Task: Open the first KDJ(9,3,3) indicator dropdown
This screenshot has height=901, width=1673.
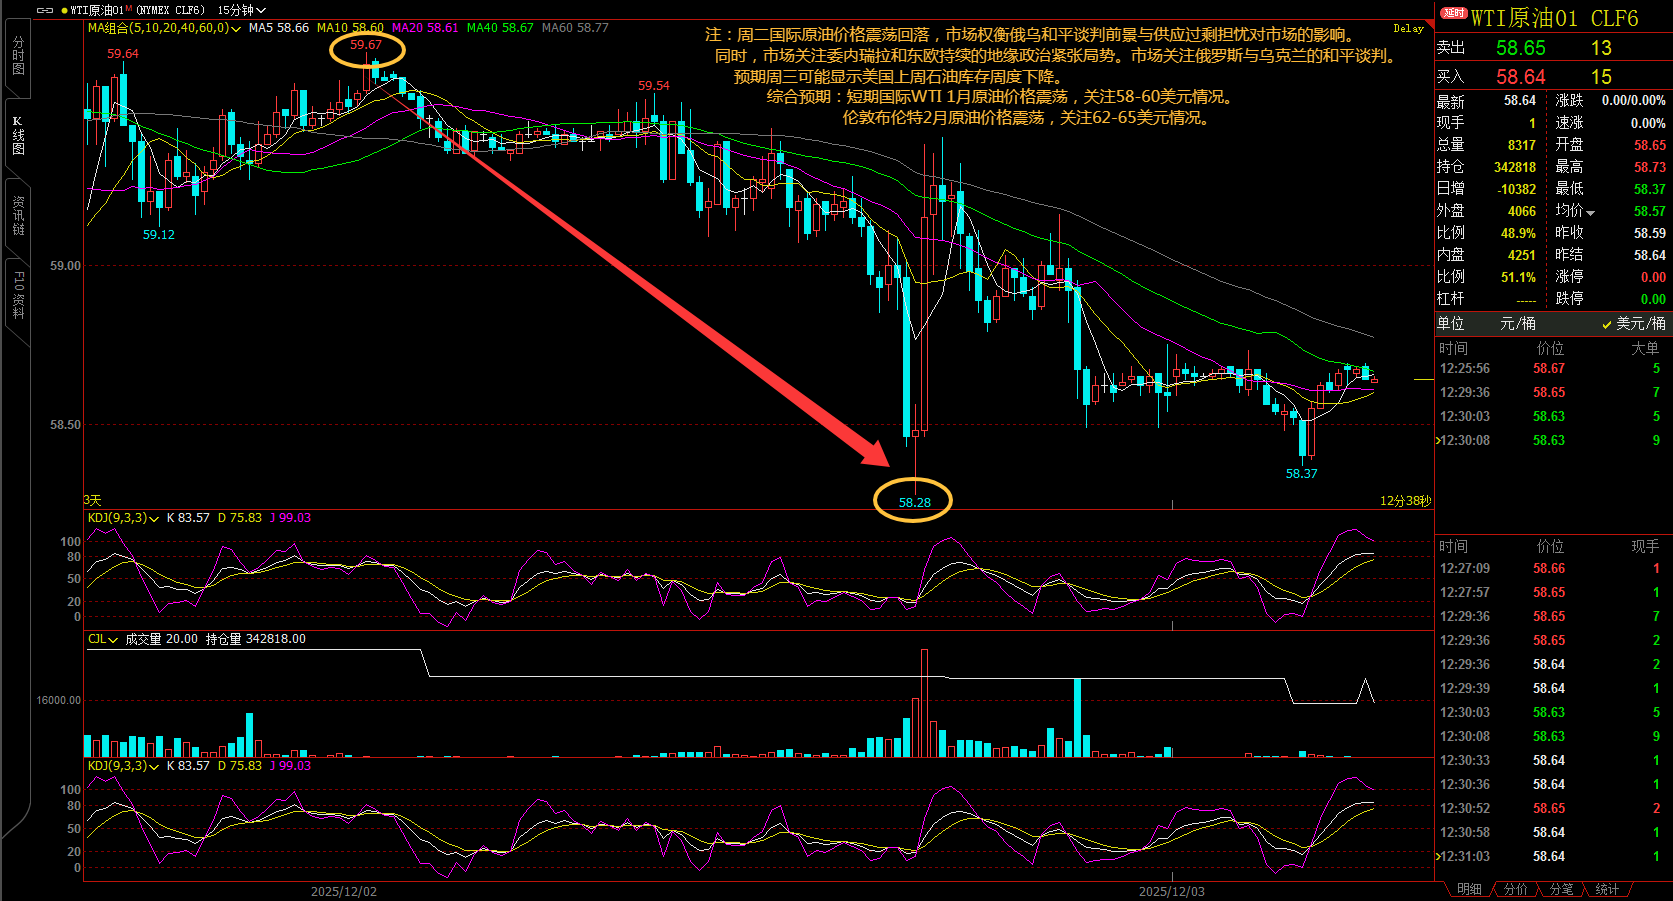Action: 154,518
